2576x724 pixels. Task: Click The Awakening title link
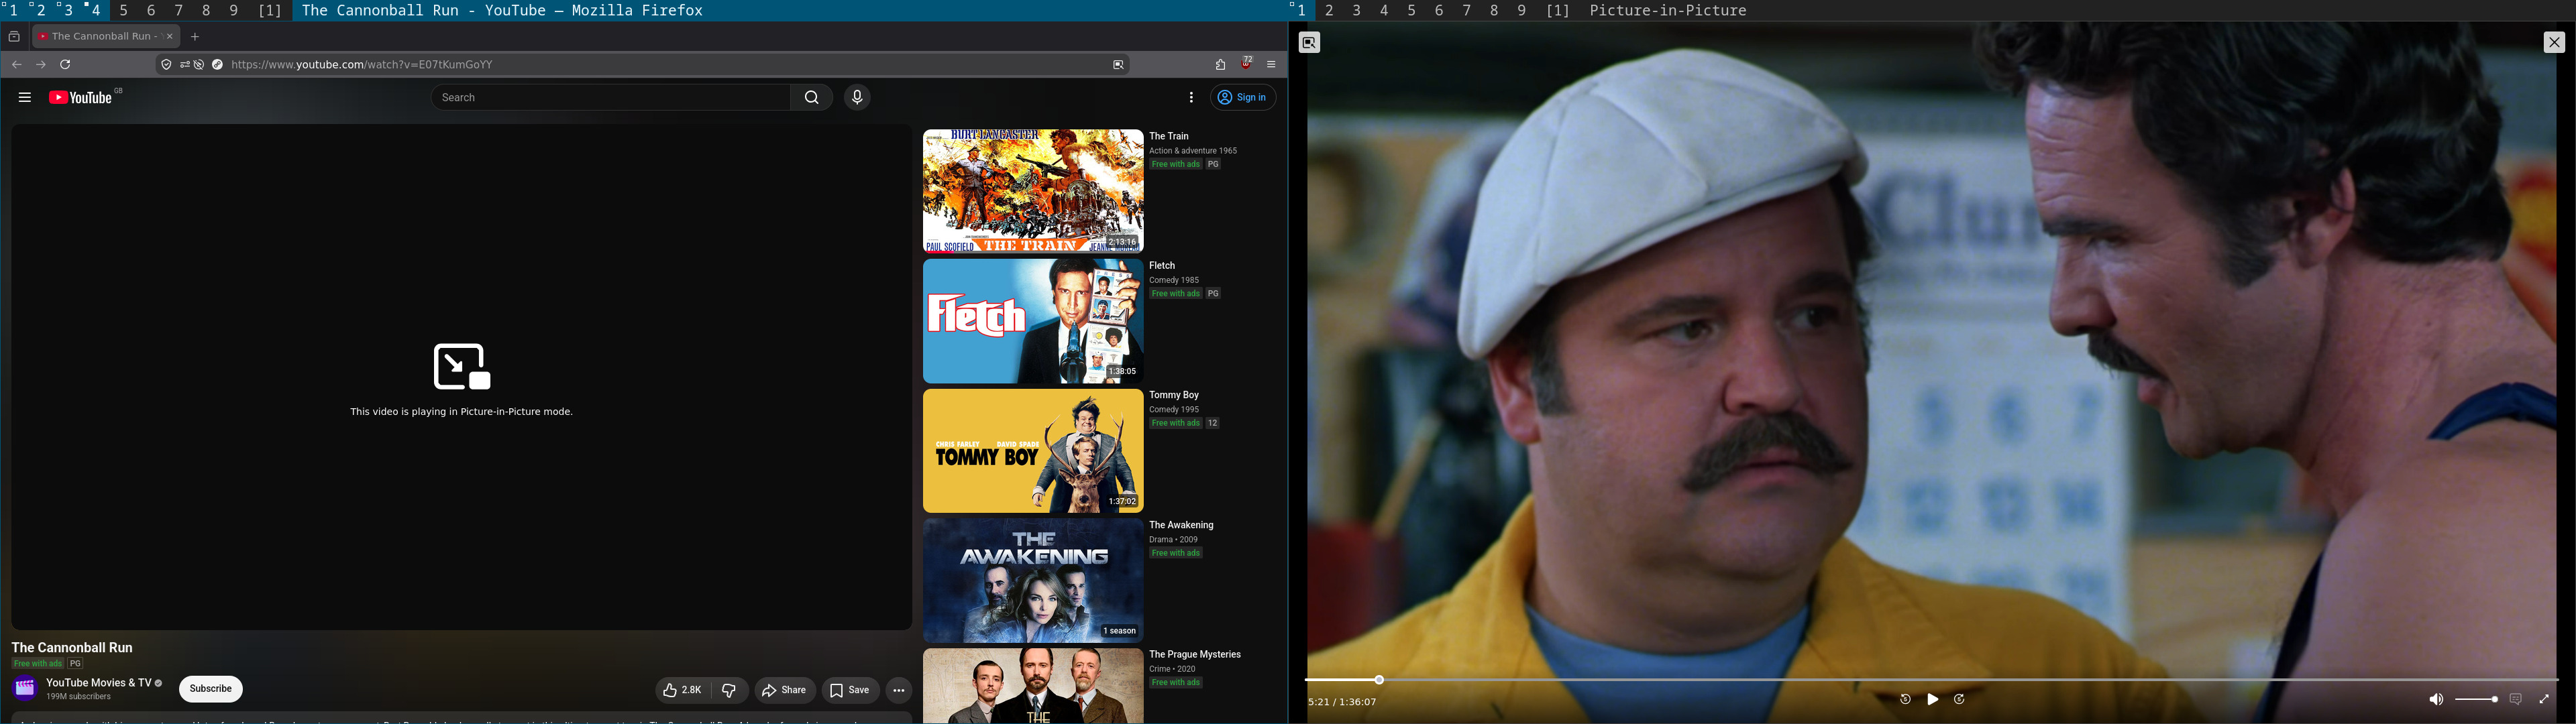[1181, 525]
